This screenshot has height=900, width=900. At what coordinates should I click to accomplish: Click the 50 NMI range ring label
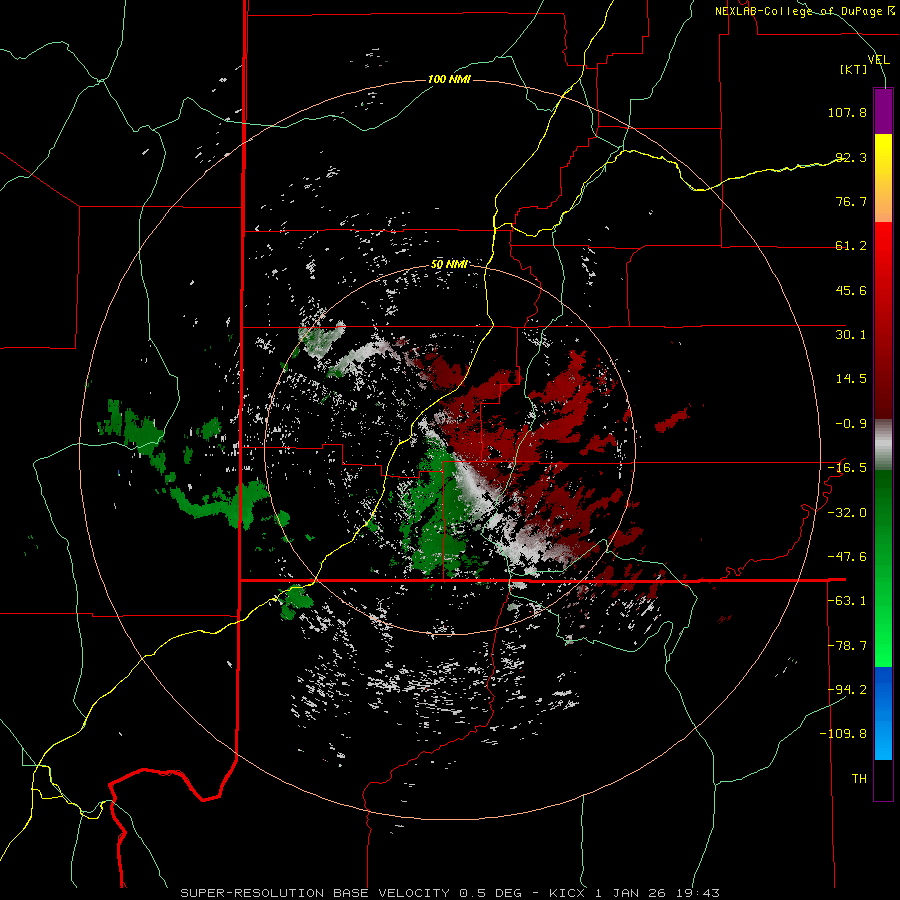pyautogui.click(x=449, y=265)
